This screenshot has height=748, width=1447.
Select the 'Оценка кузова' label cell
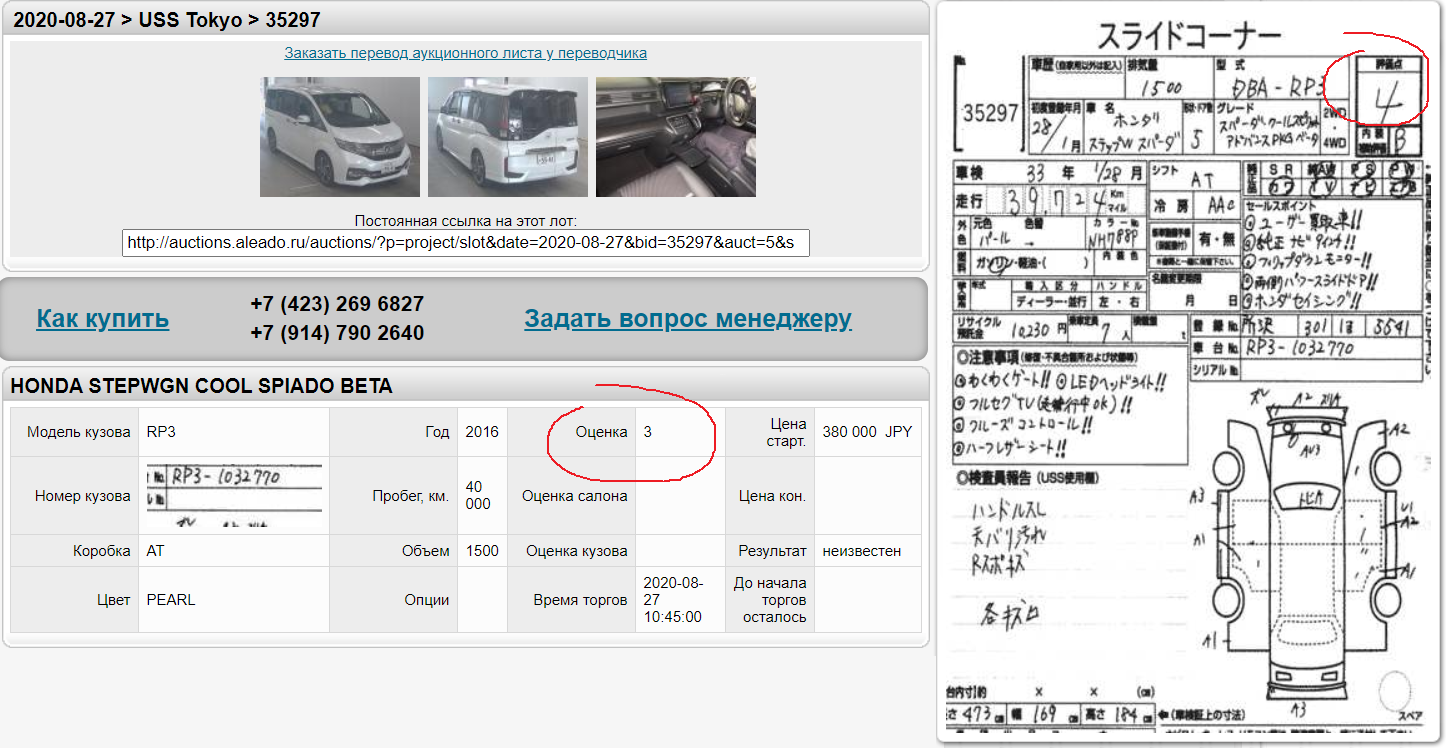pyautogui.click(x=572, y=551)
